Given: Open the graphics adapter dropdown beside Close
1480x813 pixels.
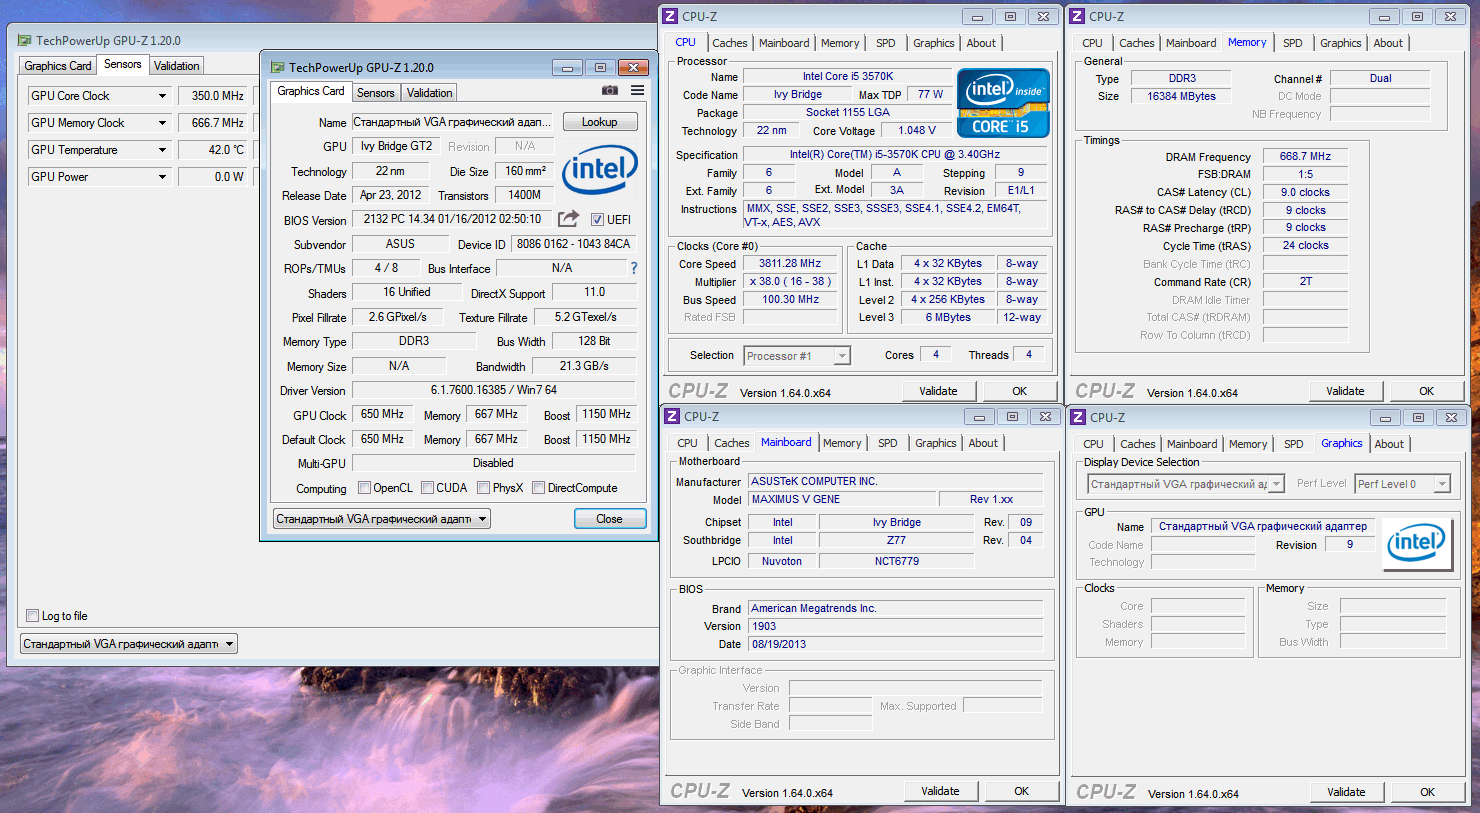Looking at the screenshot, I should point(382,519).
